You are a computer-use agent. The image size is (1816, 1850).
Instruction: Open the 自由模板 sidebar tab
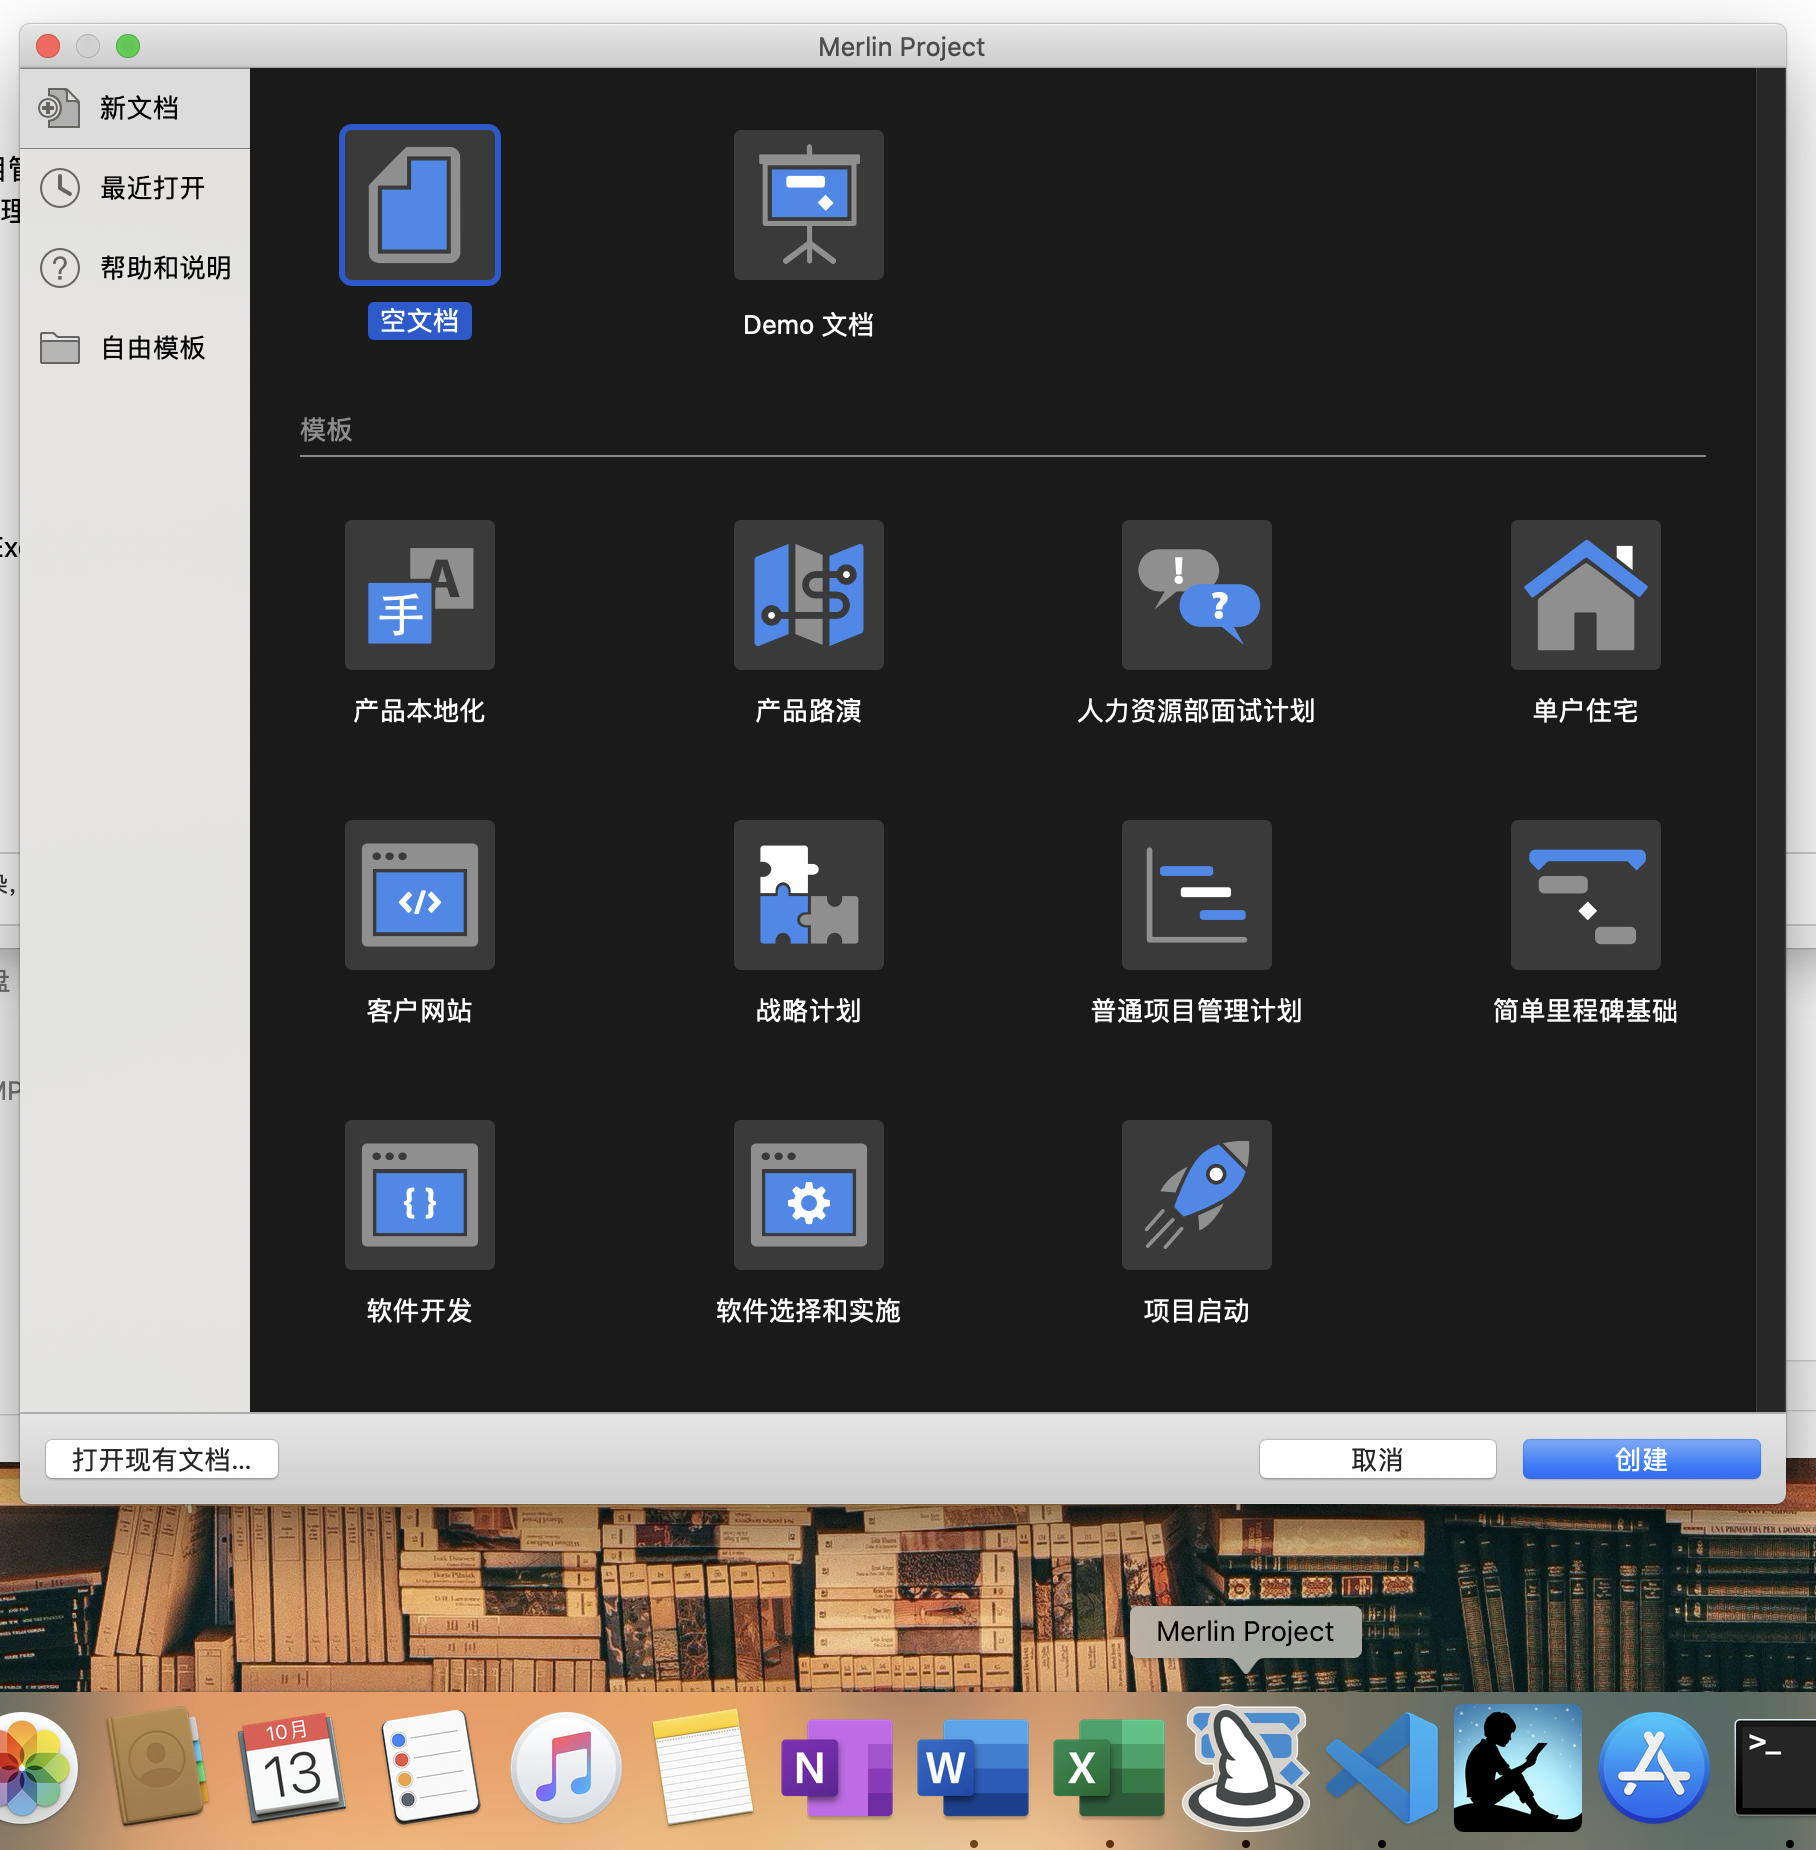point(135,348)
